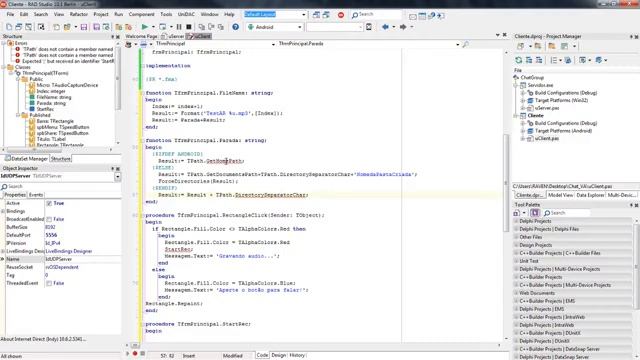Click the Object Inspector search field
This screenshot has width=640, height=360.
coord(60,187)
